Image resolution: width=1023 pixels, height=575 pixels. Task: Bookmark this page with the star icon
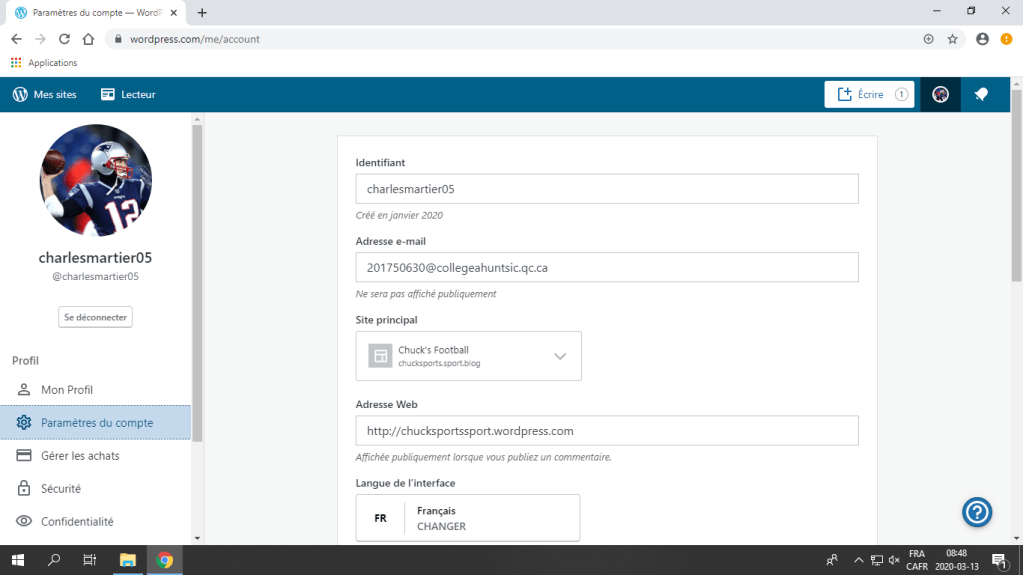[x=952, y=39]
